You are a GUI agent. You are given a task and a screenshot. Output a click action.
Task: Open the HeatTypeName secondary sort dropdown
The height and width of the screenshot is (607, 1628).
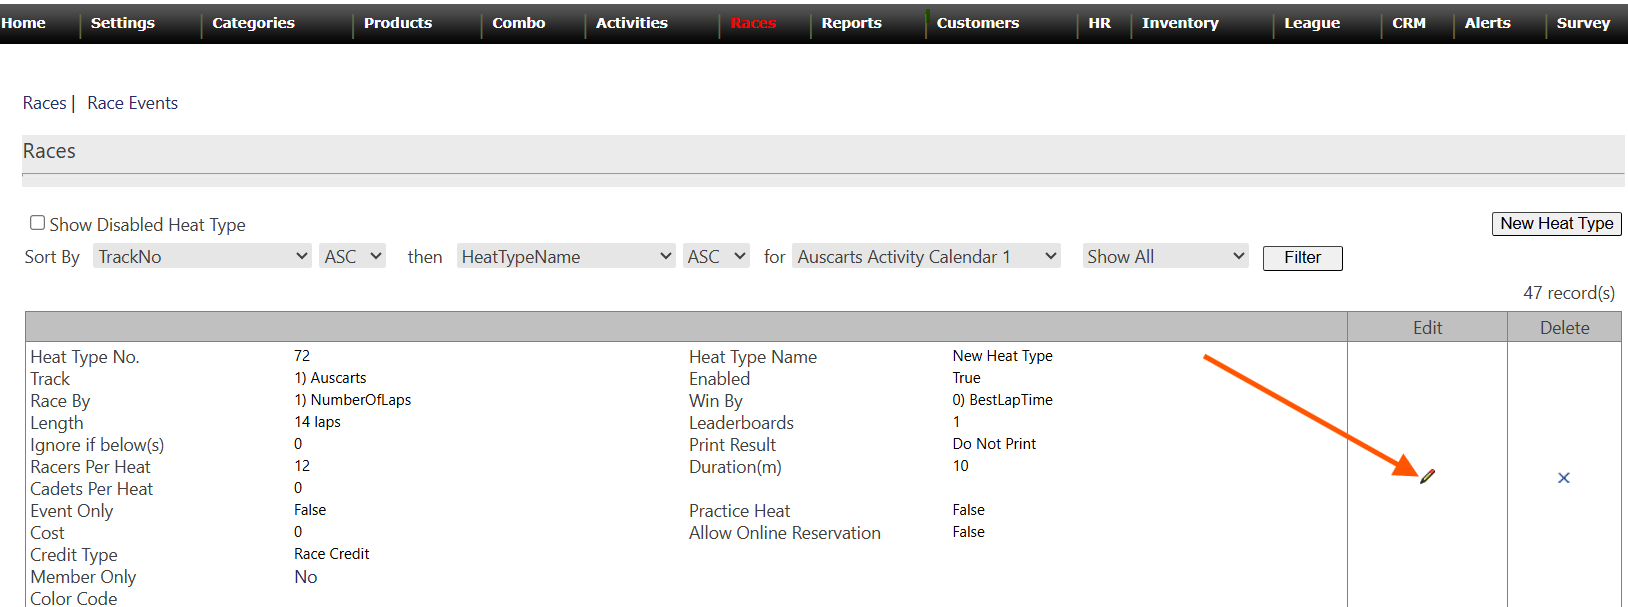point(566,257)
